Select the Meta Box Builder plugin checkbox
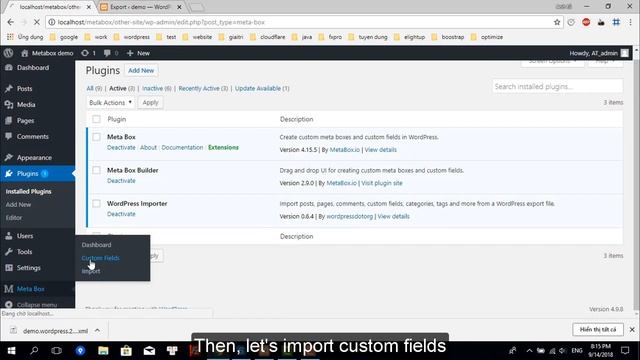 96,170
